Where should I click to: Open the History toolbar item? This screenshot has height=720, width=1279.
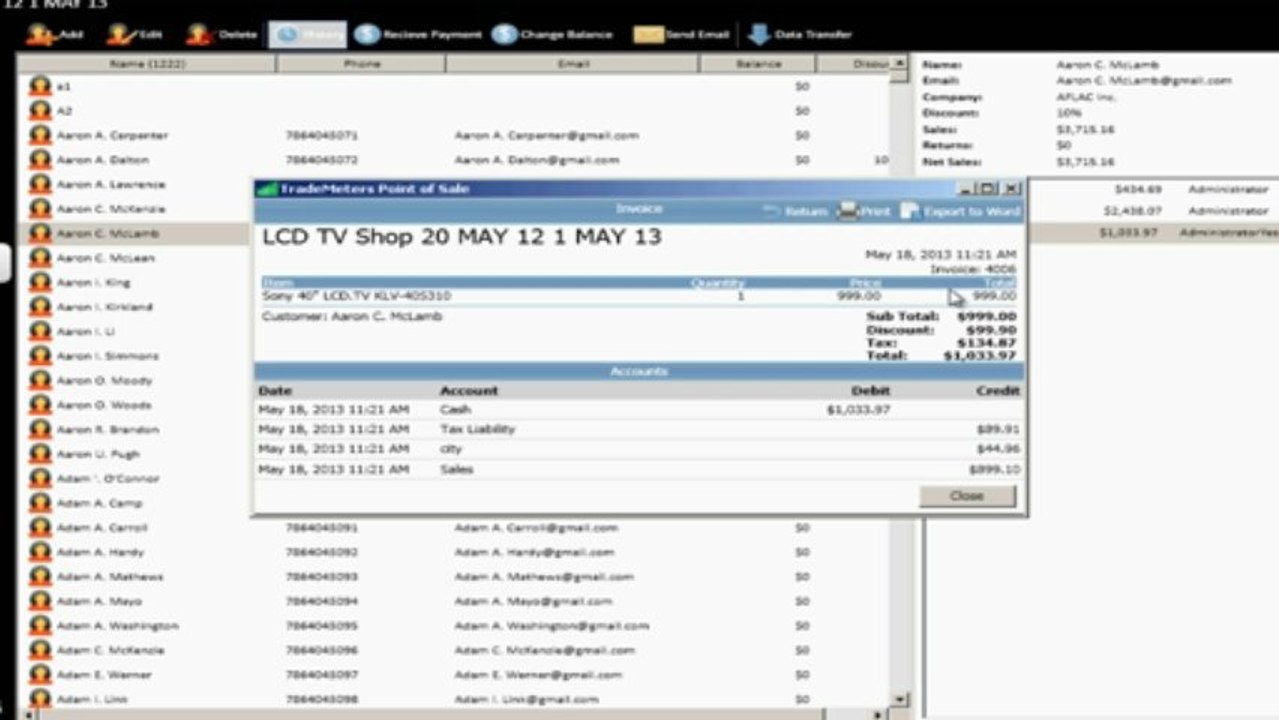point(308,34)
